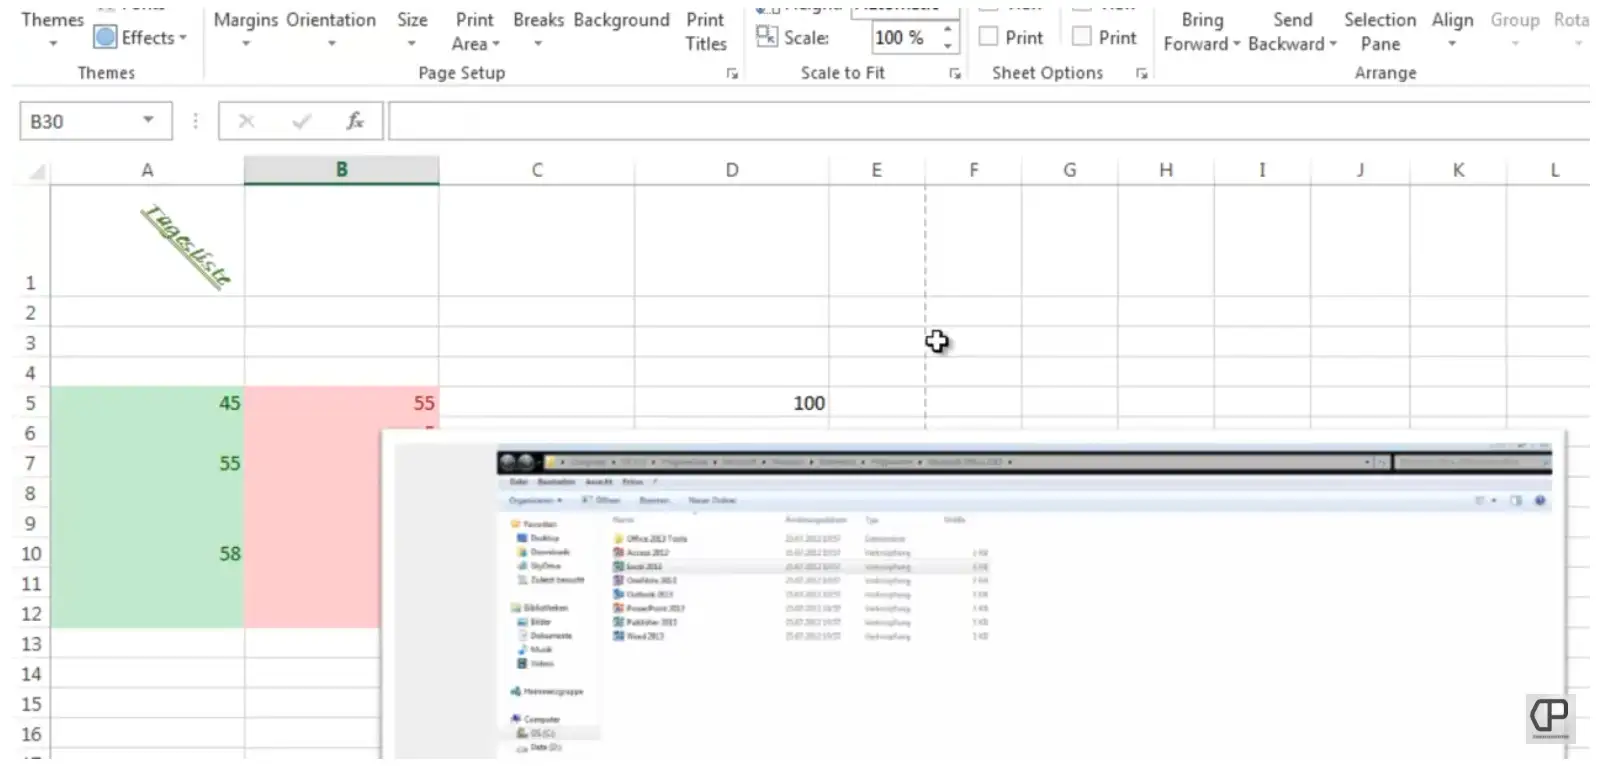The width and height of the screenshot is (1601, 766).
Task: Increase the Scale percentage with up arrow
Action: [947, 29]
